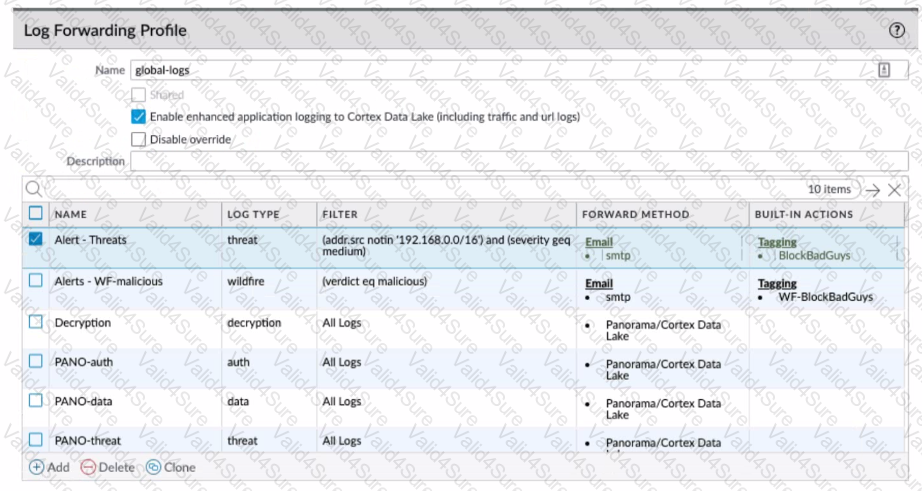Click into the Description input field
This screenshot has height=491, width=922.
point(519,161)
